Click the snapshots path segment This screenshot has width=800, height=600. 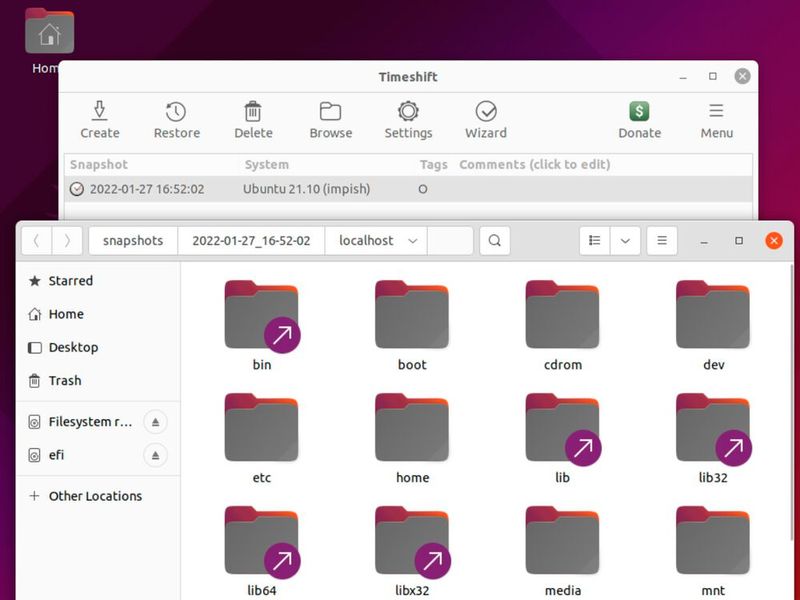[x=133, y=240]
